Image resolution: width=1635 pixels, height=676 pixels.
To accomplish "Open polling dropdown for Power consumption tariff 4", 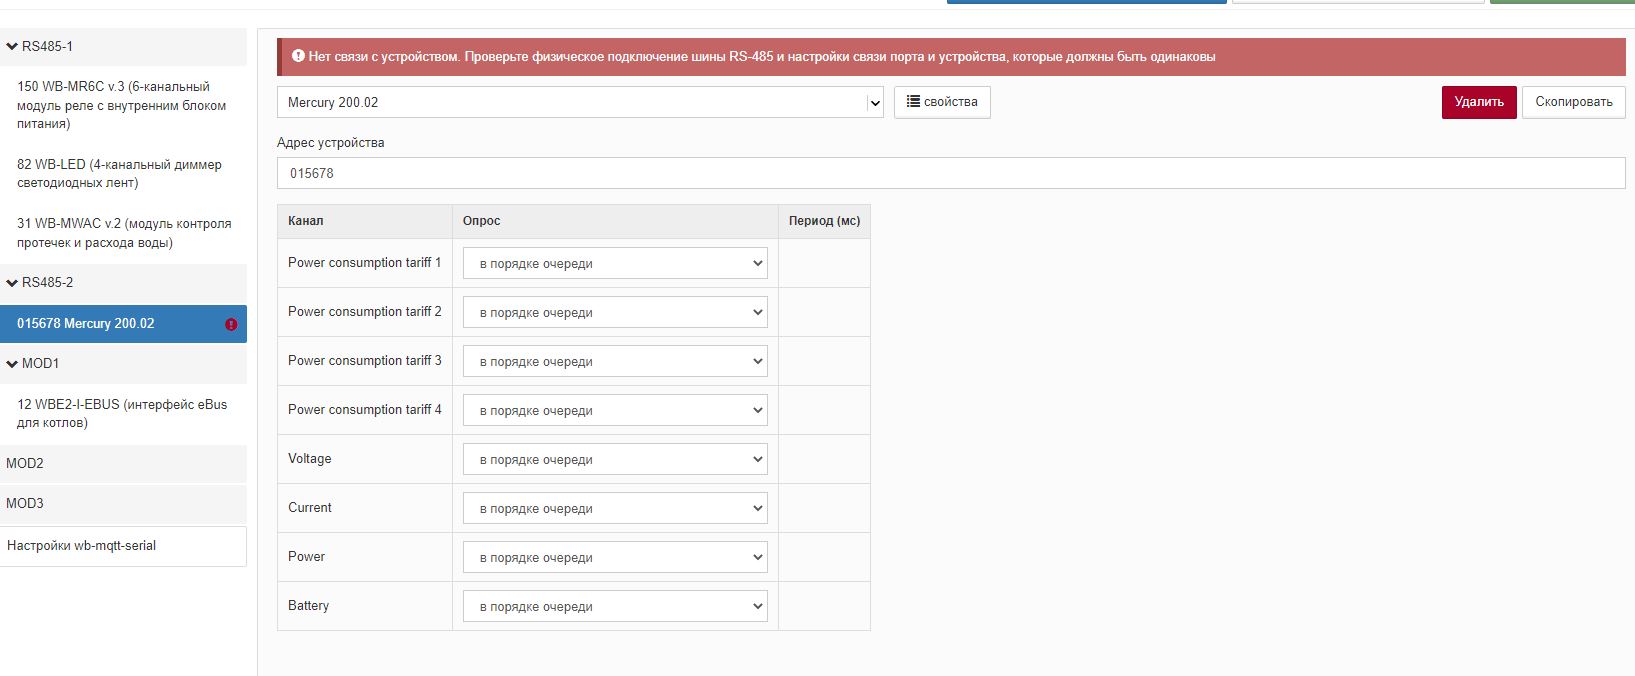I will click(615, 410).
